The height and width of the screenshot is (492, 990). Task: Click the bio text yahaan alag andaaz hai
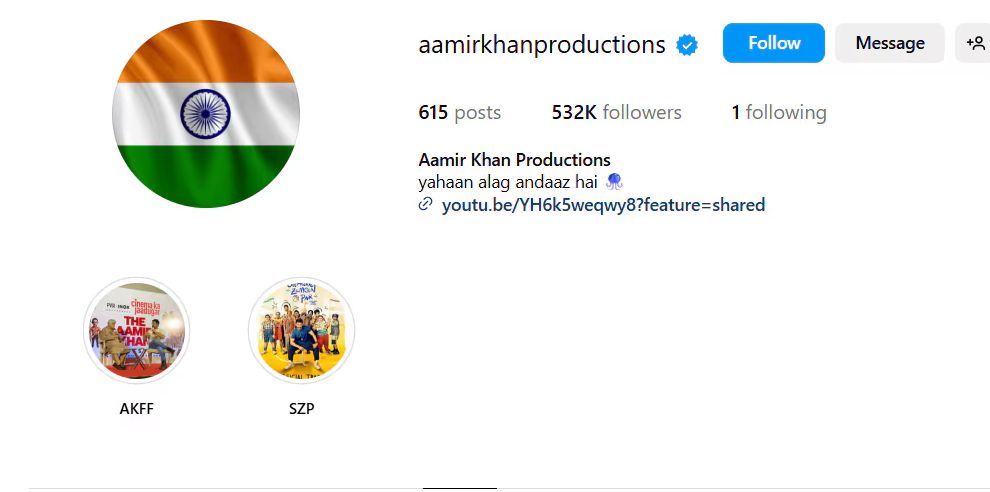[508, 183]
